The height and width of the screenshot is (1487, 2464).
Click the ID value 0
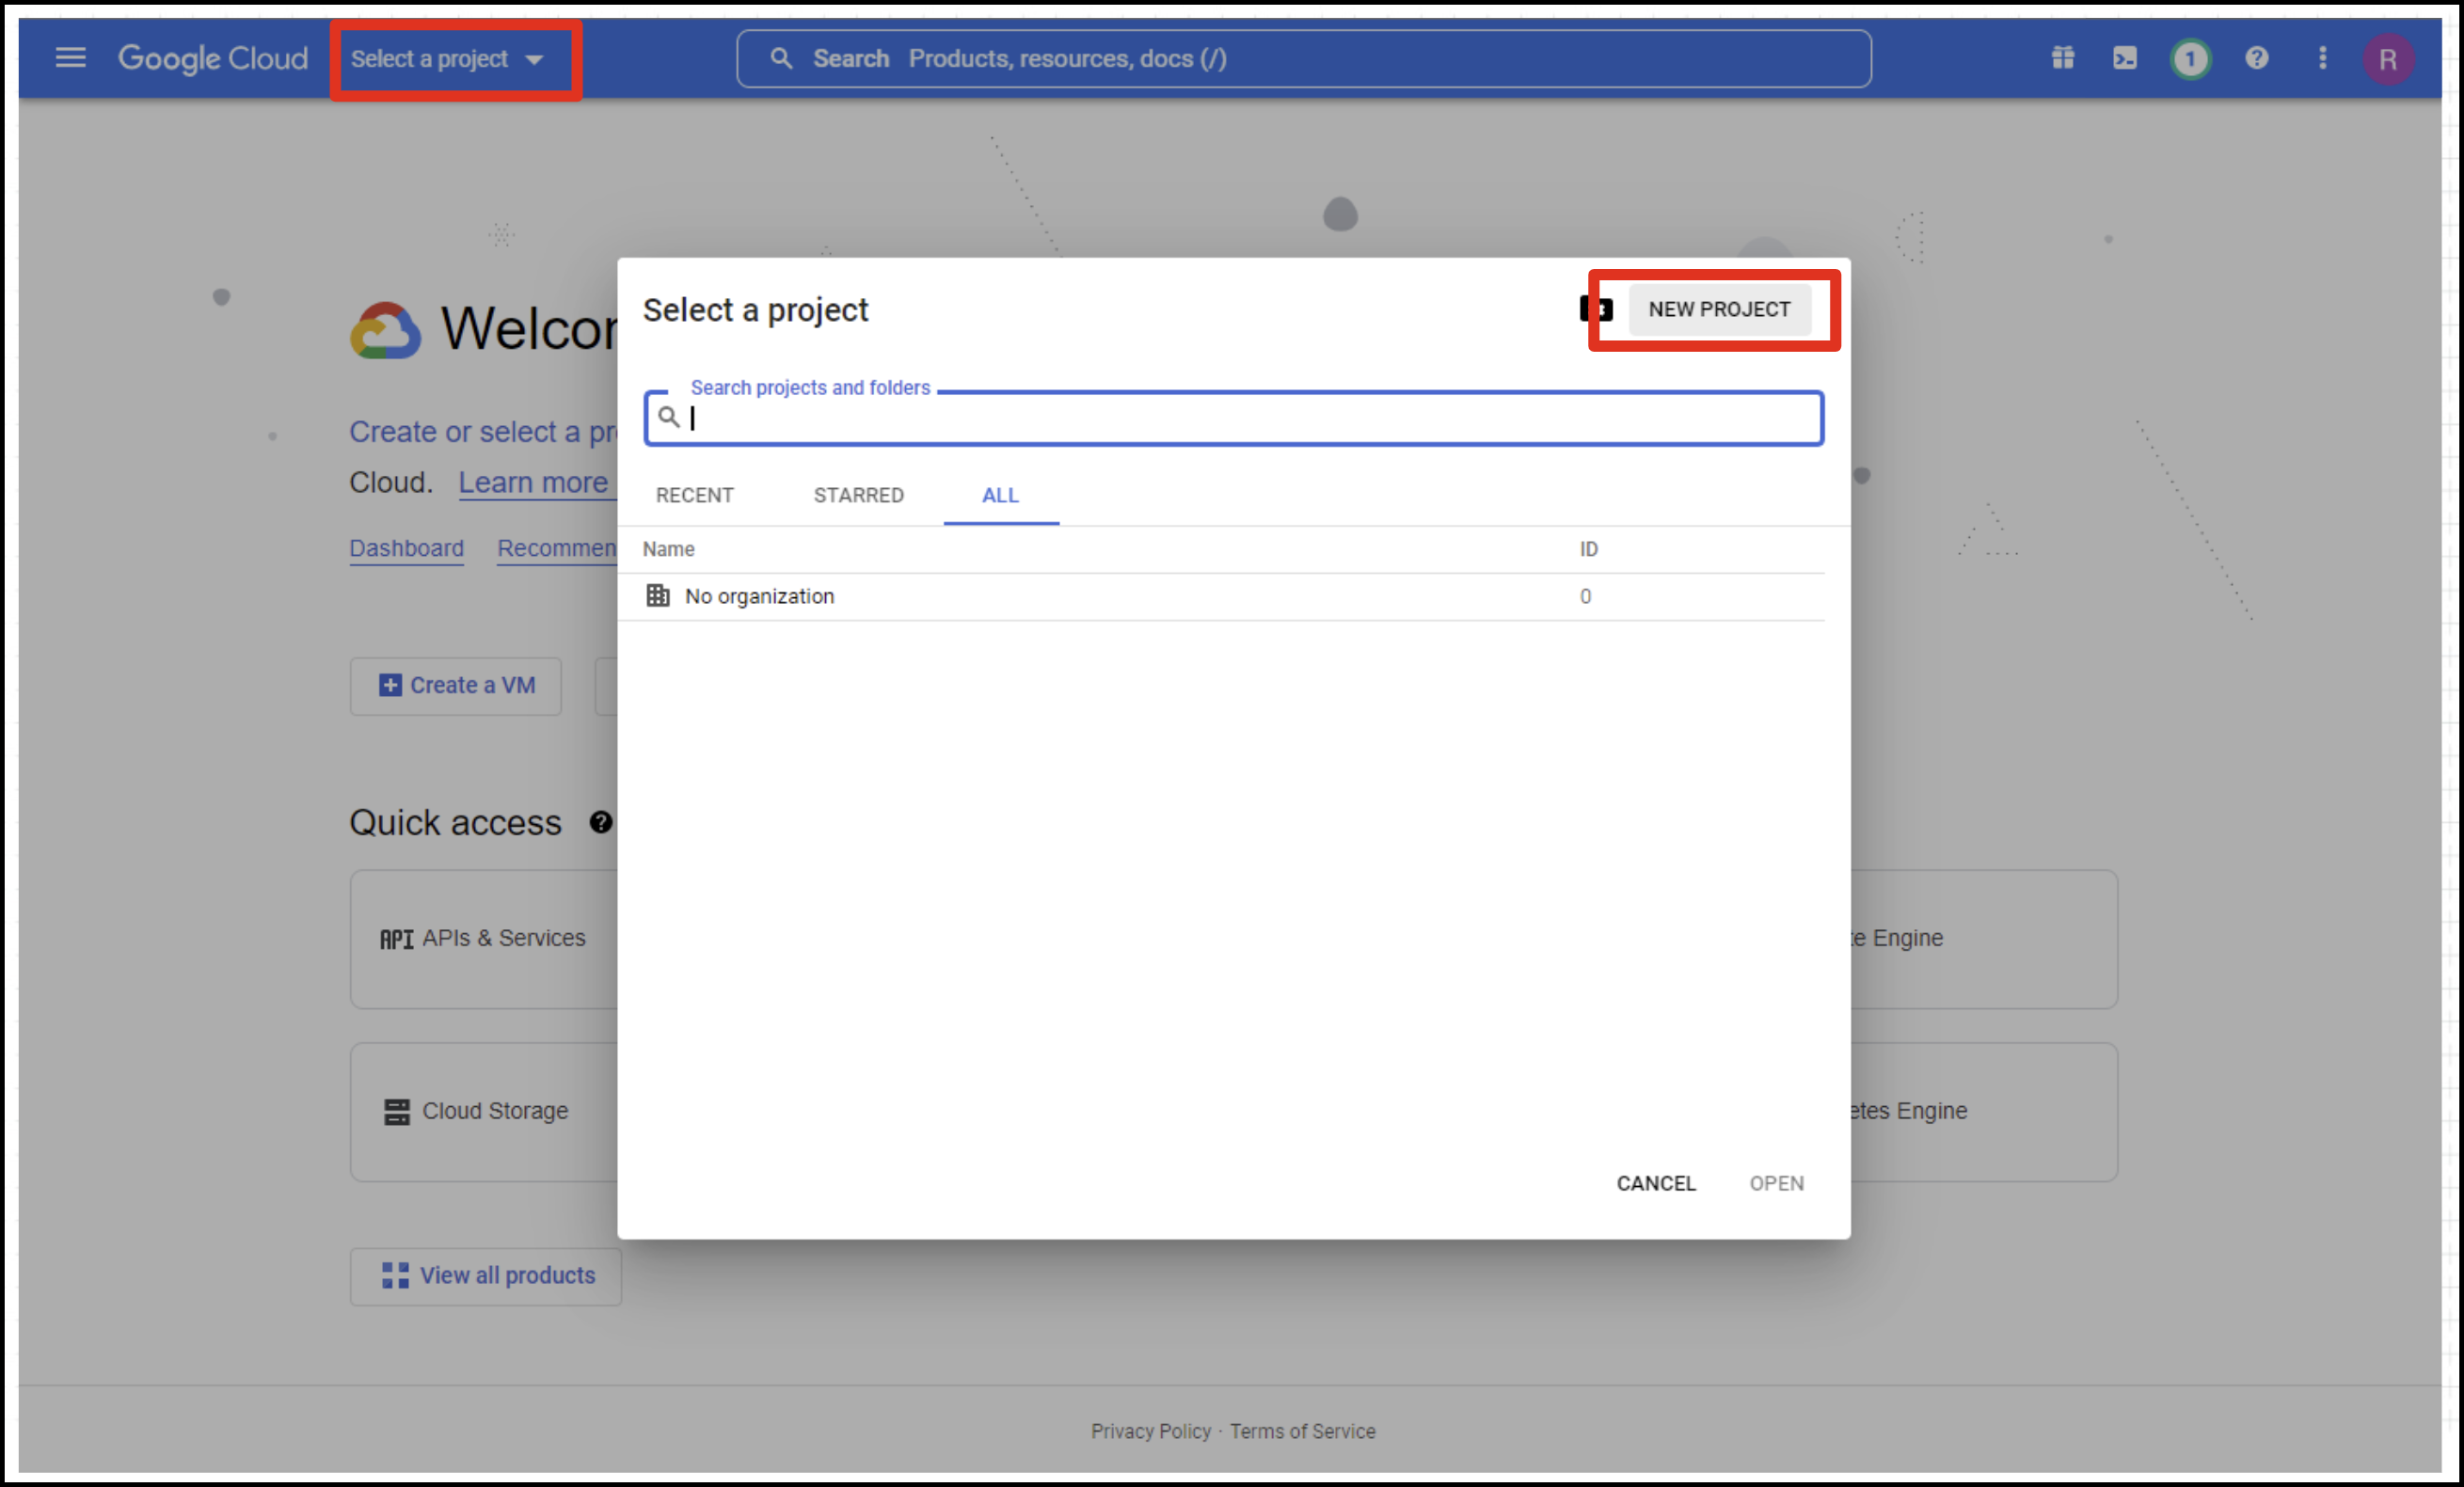pyautogui.click(x=1585, y=597)
